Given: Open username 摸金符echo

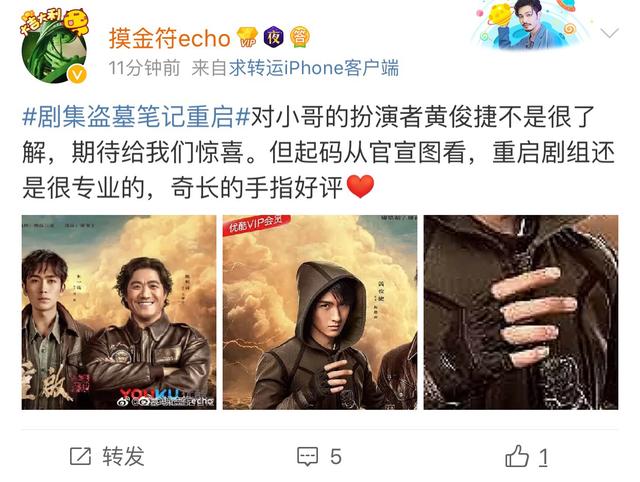Looking at the screenshot, I should (x=170, y=38).
